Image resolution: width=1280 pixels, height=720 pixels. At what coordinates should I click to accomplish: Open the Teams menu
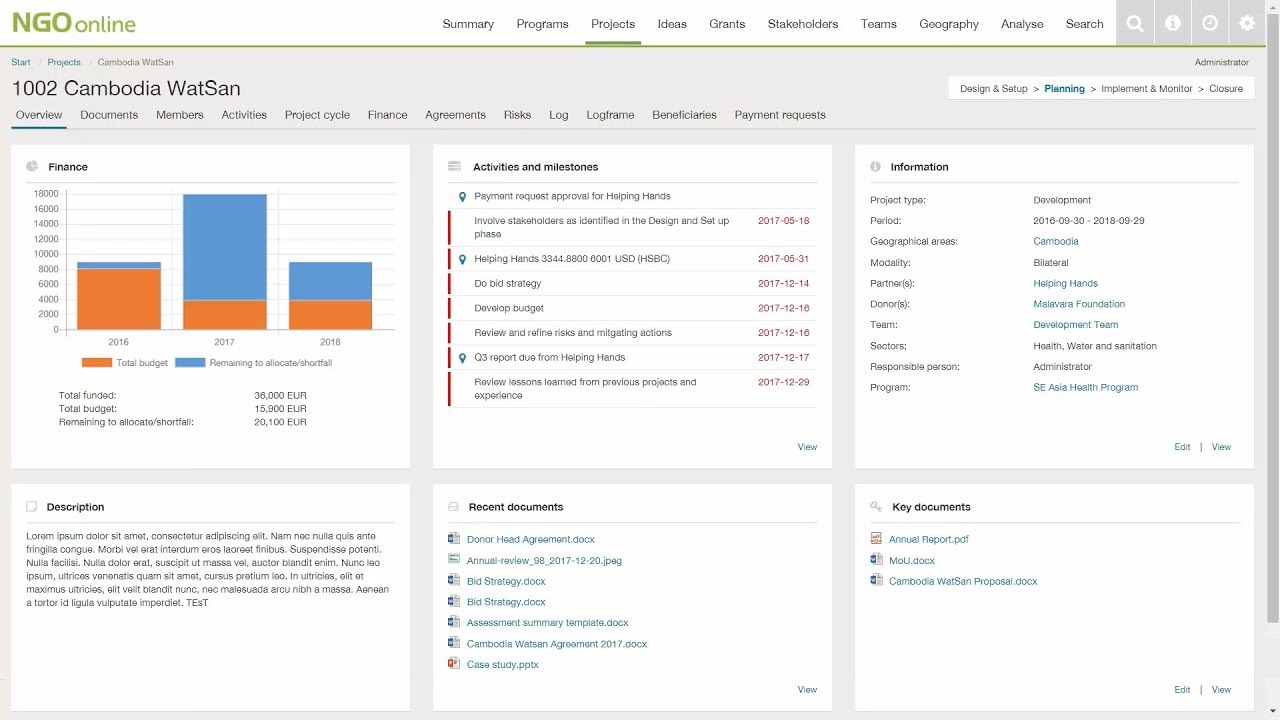point(879,24)
